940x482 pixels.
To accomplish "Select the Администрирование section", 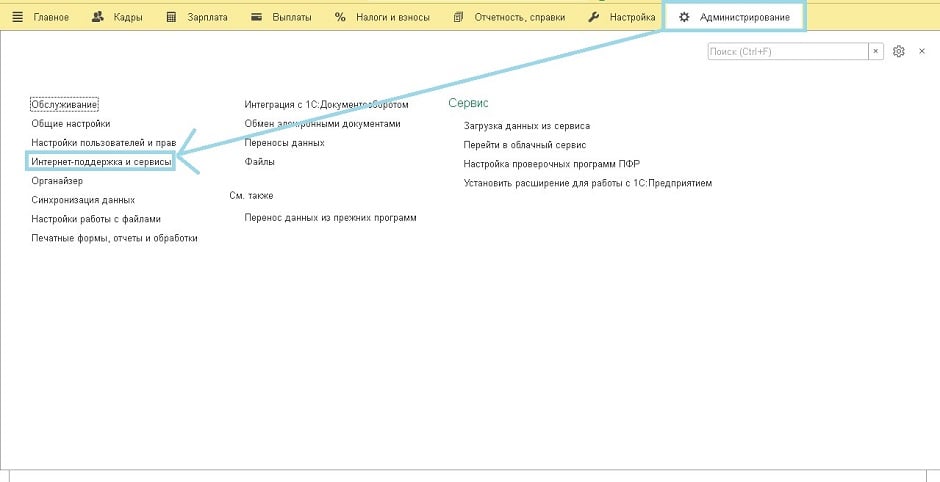I will [745, 17].
